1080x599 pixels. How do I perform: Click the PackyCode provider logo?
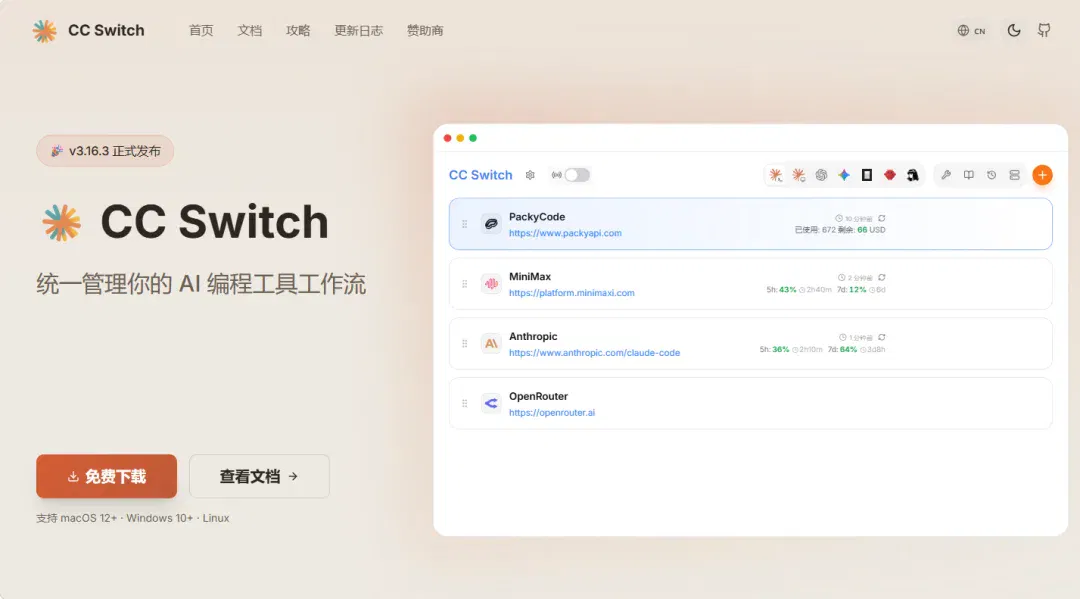pos(491,224)
